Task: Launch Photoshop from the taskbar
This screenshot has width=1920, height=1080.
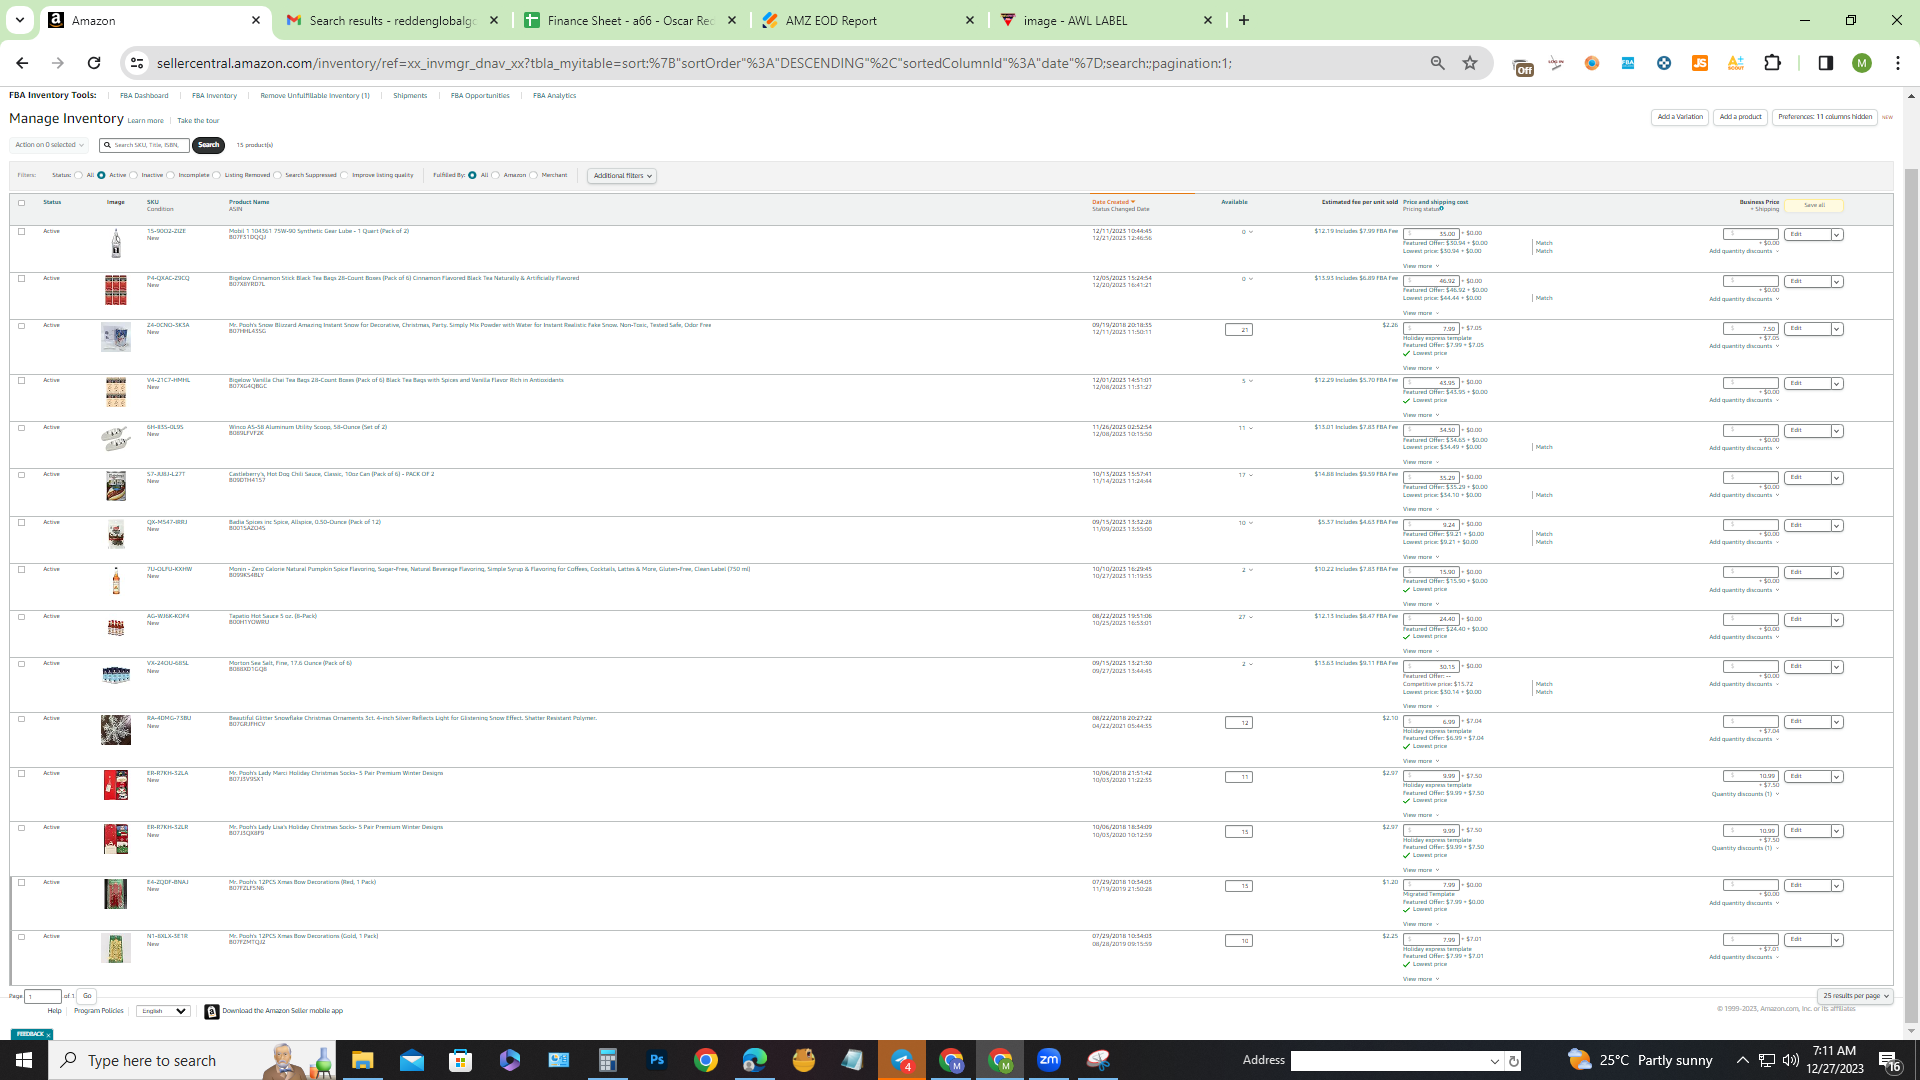Action: click(656, 1060)
